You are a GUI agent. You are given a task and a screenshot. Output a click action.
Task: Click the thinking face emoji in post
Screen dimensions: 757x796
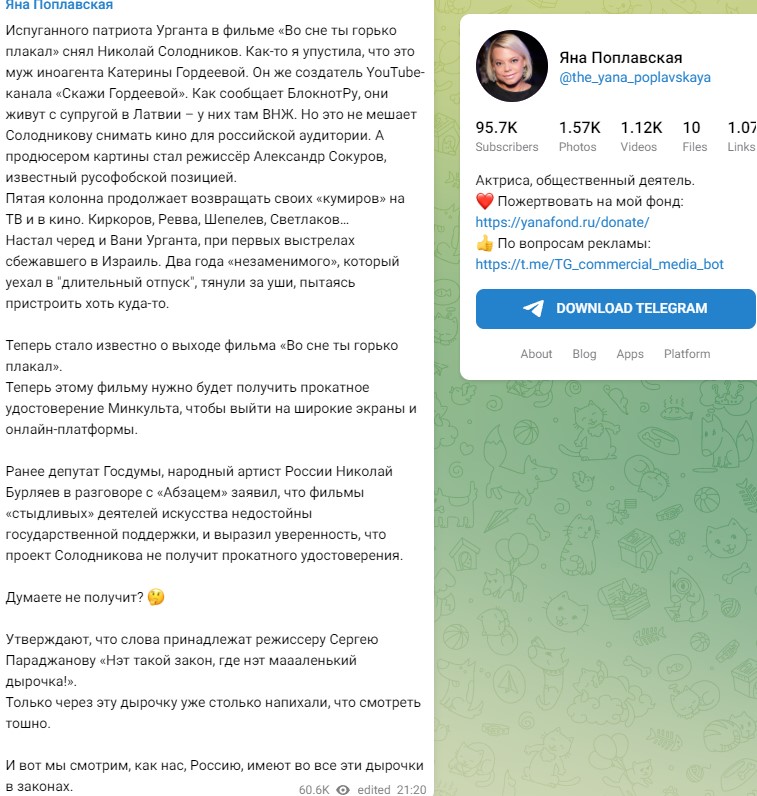(155, 597)
